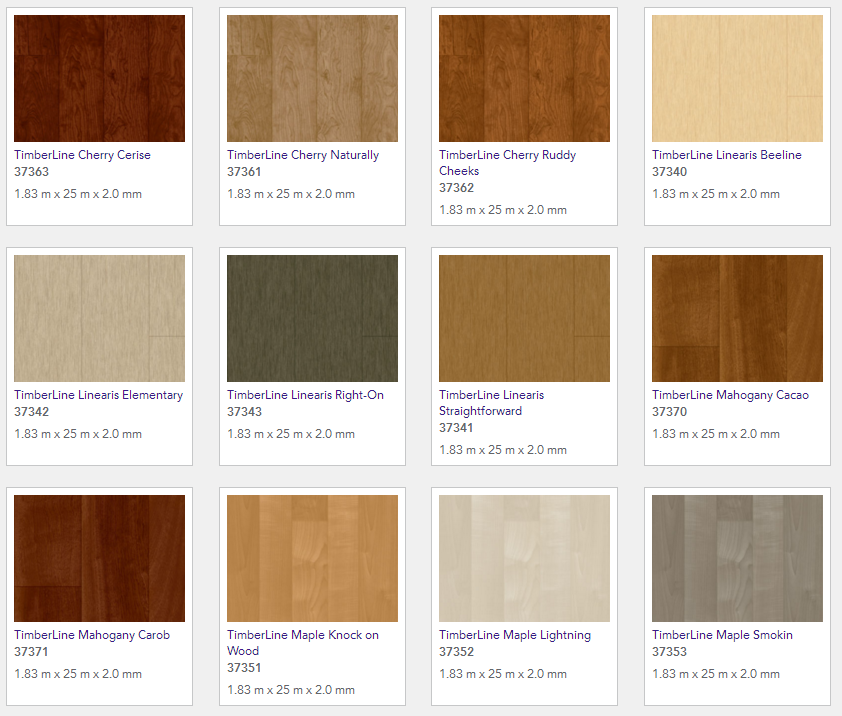This screenshot has width=842, height=716.
Task: Select the Linearis Straightforward swatch image
Action: coord(524,318)
